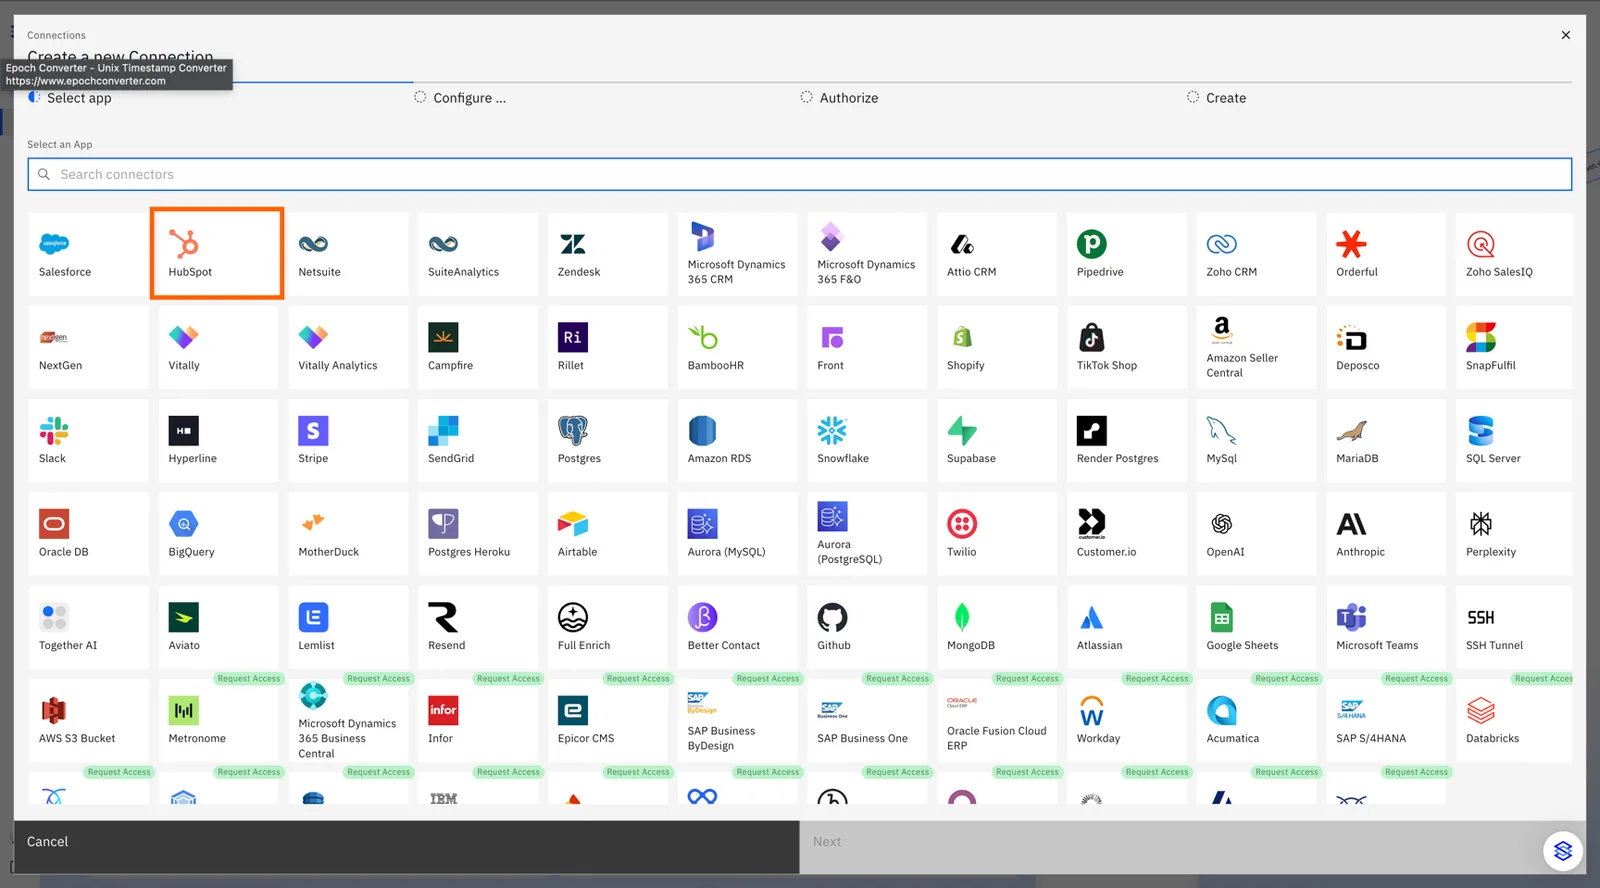Choose the HubSpot connector
Viewport: 1600px width, 888px height.
coord(217,253)
